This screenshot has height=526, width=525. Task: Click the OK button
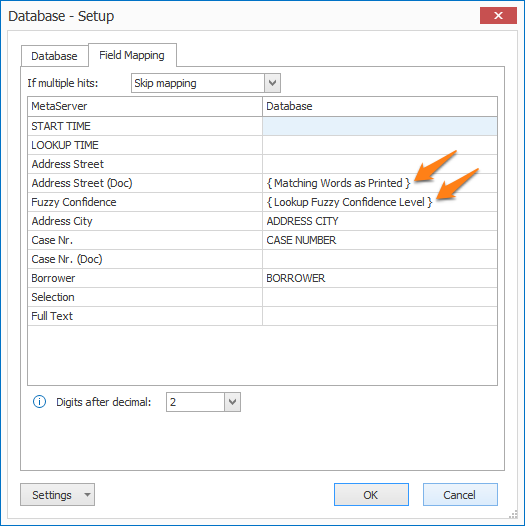click(371, 494)
